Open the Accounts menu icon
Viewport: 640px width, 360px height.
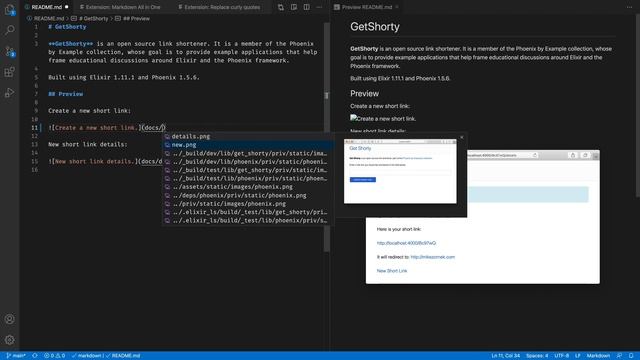(x=9, y=319)
